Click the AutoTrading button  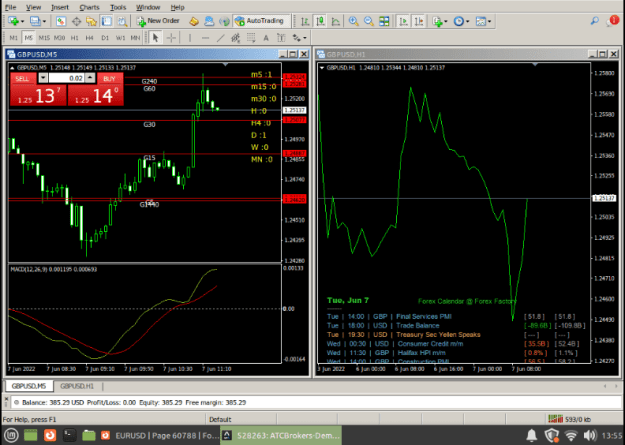(x=259, y=21)
